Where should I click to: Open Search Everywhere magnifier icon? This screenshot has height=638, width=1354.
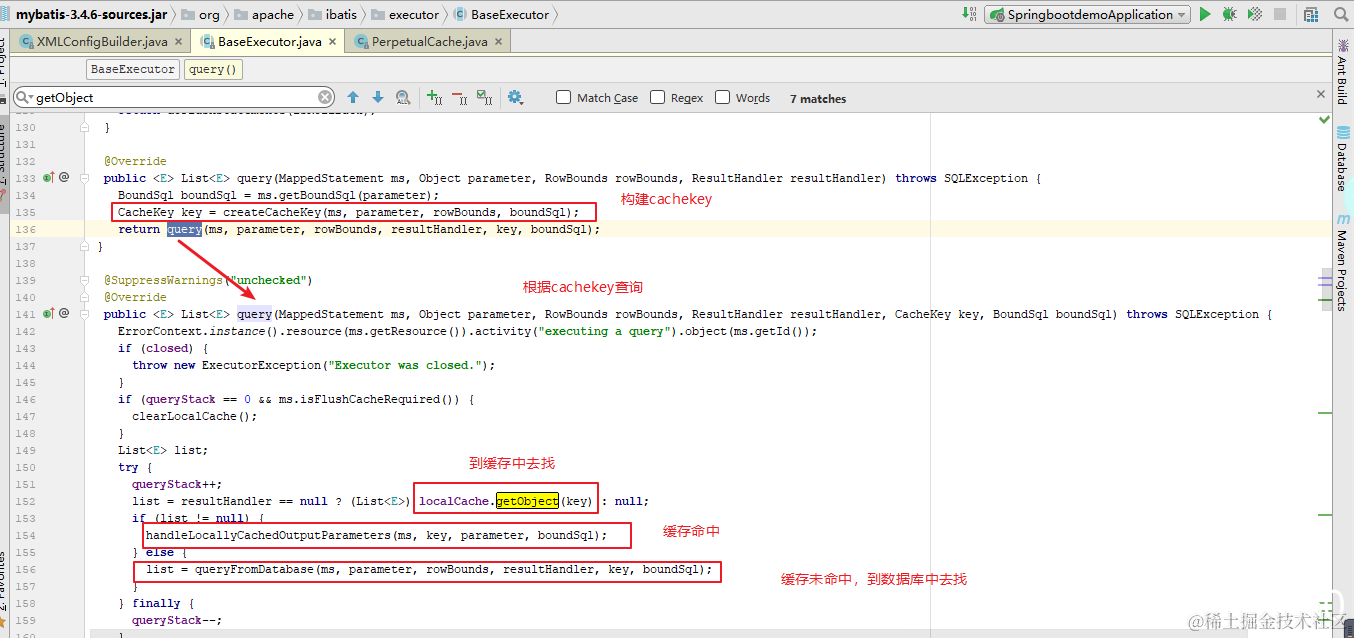[1340, 14]
